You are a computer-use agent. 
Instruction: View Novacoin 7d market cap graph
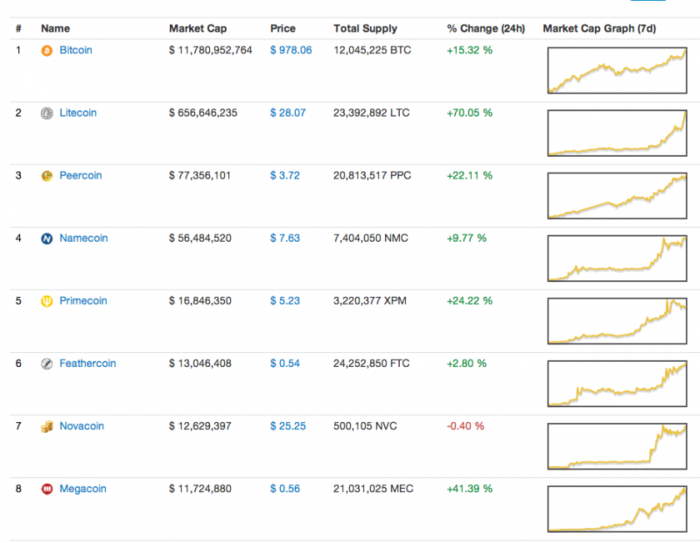(617, 446)
